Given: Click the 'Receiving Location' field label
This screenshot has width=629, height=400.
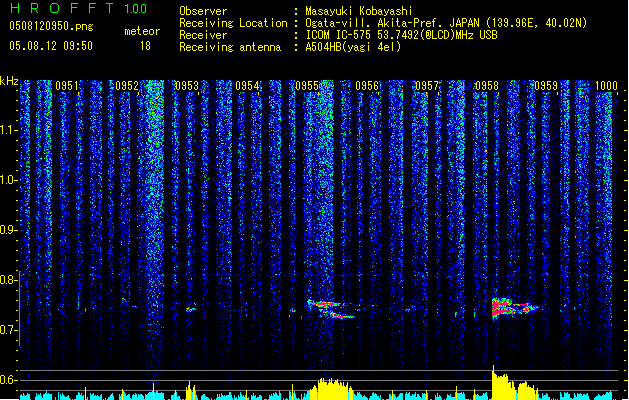Looking at the screenshot, I should tap(233, 23).
